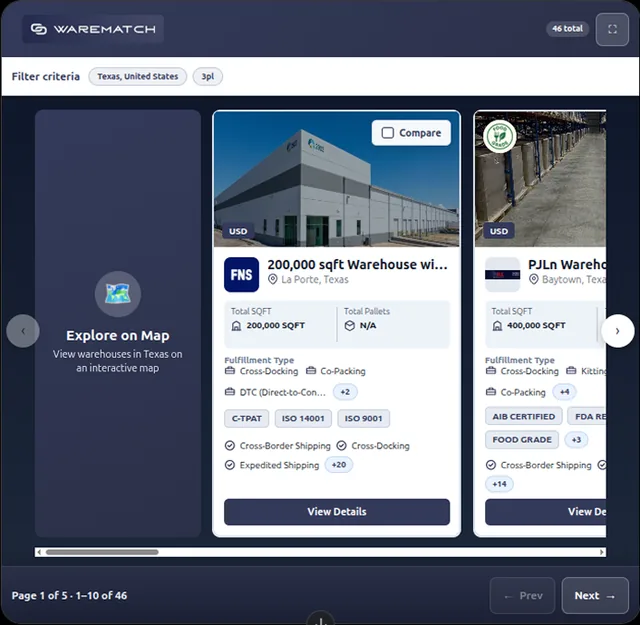Screen dimensions: 640x625
Task: Go to the Next results page
Action: click(x=595, y=596)
